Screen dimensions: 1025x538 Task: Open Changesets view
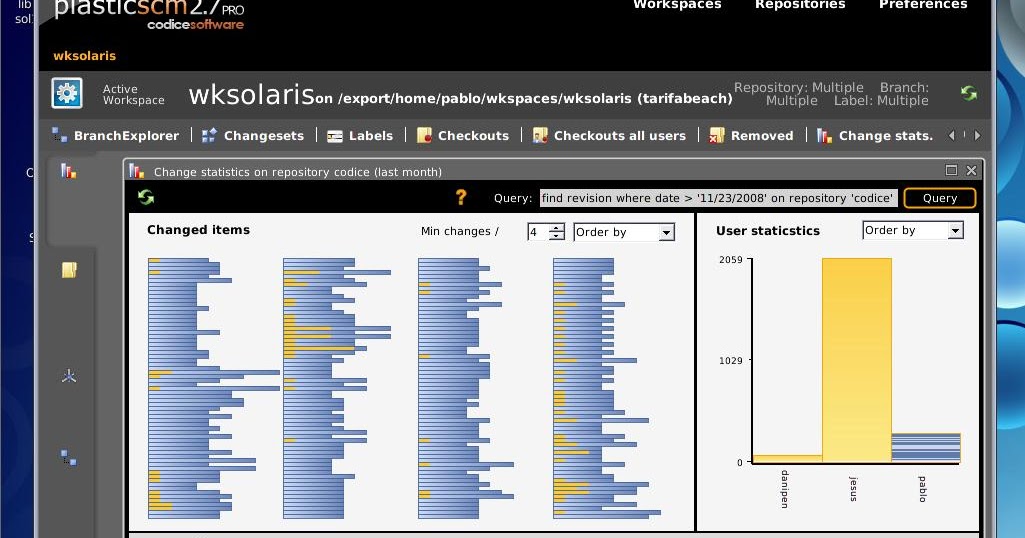point(253,135)
